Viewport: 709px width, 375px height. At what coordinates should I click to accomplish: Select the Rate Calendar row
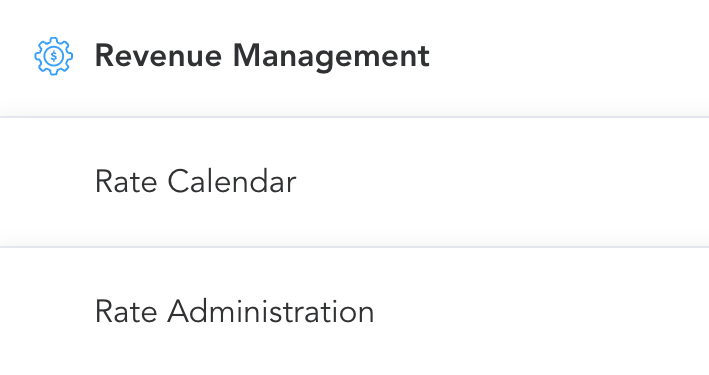click(354, 182)
